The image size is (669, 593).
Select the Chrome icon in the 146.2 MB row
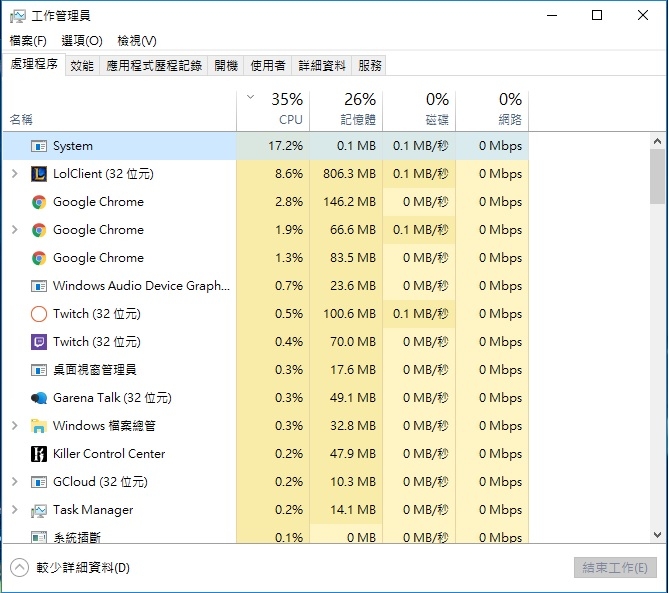click(x=39, y=202)
